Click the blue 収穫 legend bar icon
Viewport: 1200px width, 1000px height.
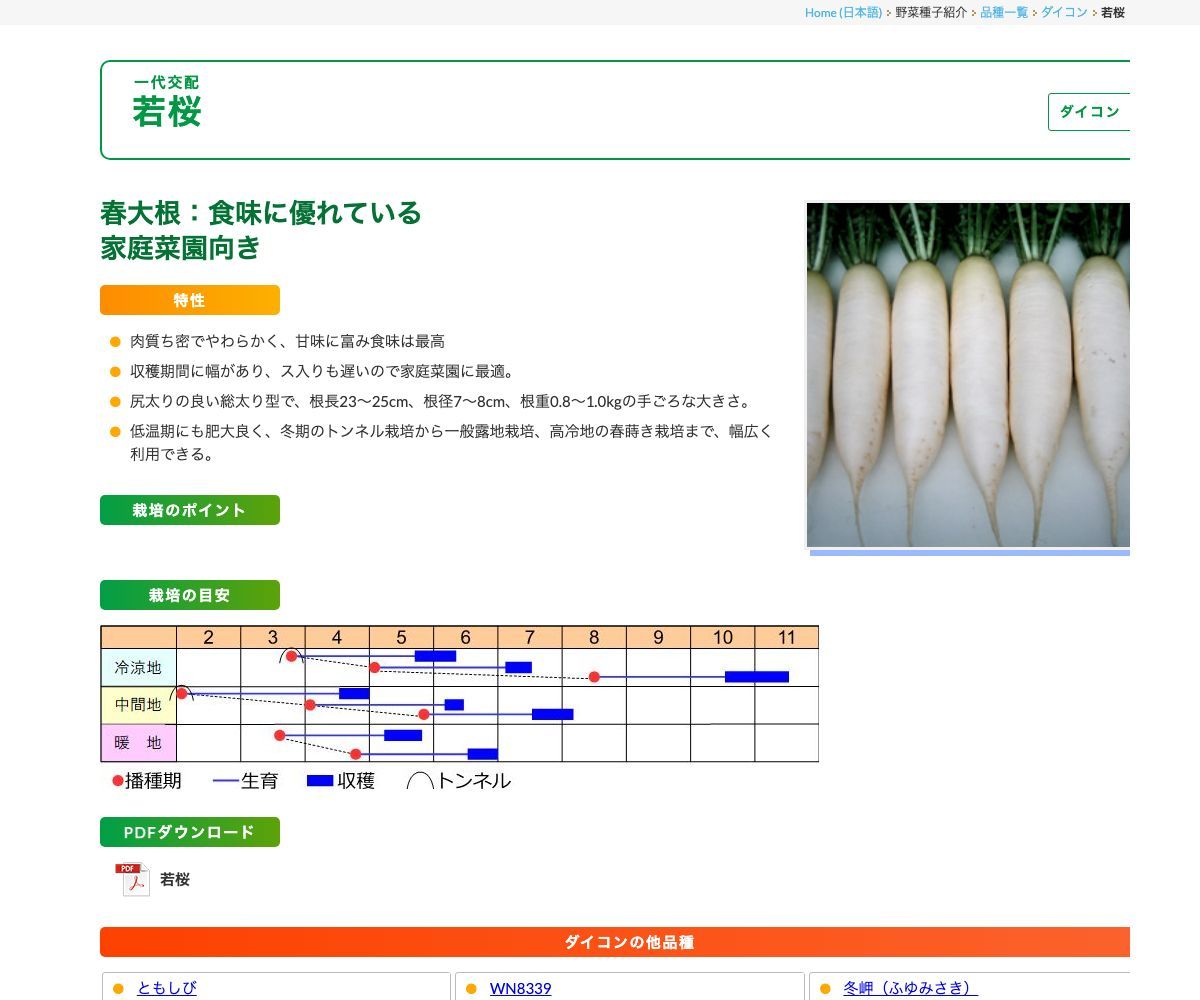click(x=320, y=781)
